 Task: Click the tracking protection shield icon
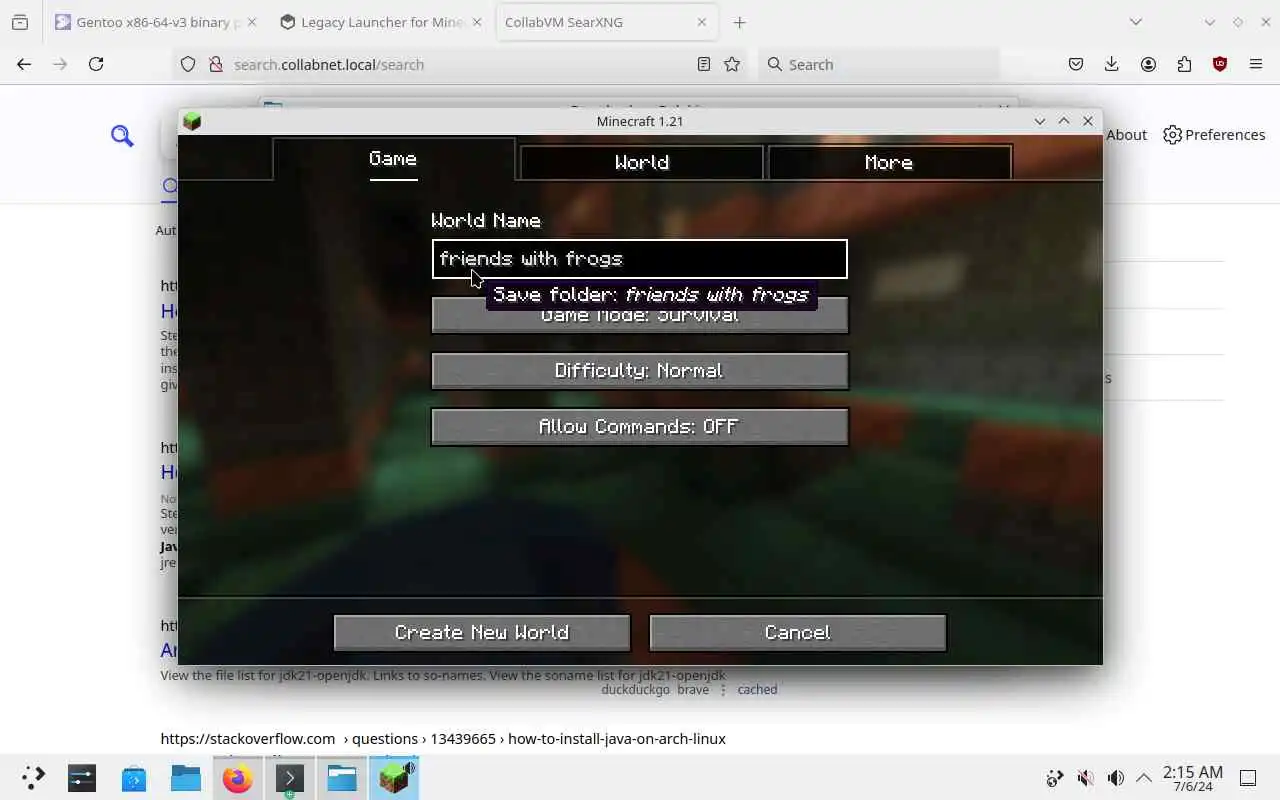tap(188, 64)
